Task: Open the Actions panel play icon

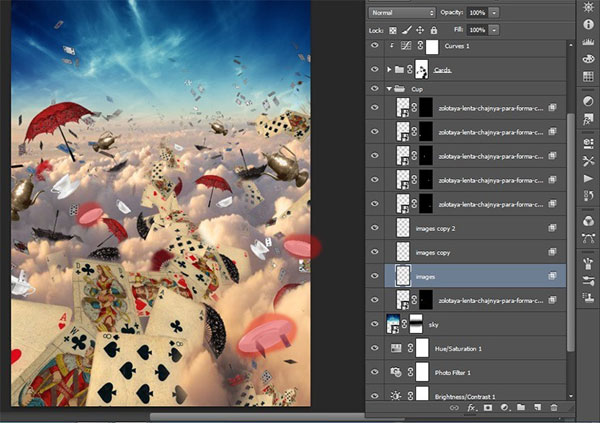Action: [588, 178]
